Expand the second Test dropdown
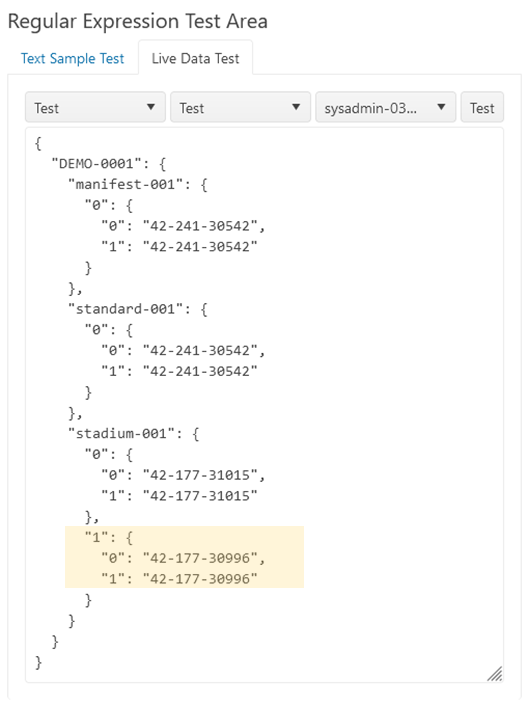Screen dimensions: 529x706 (x=240, y=108)
